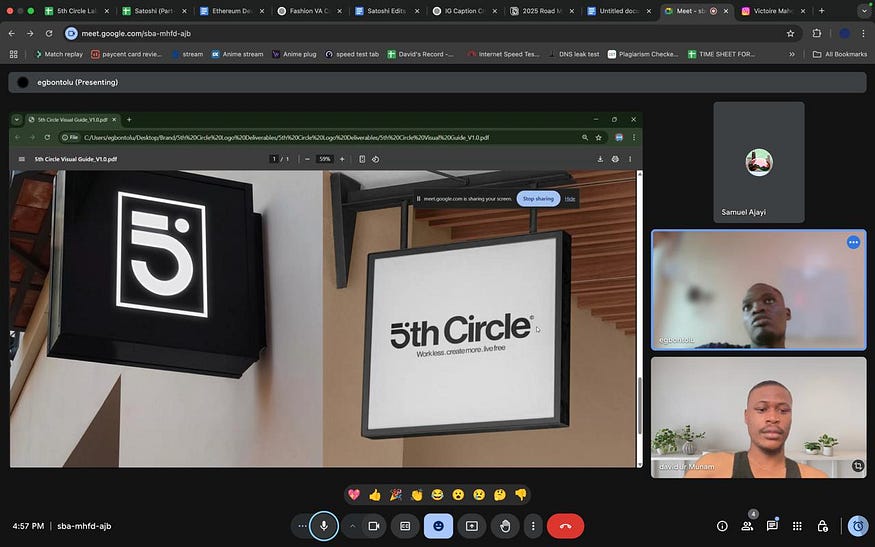This screenshot has width=875, height=547.
Task: Zoom out the shared PDF viewer
Action: pos(307,159)
